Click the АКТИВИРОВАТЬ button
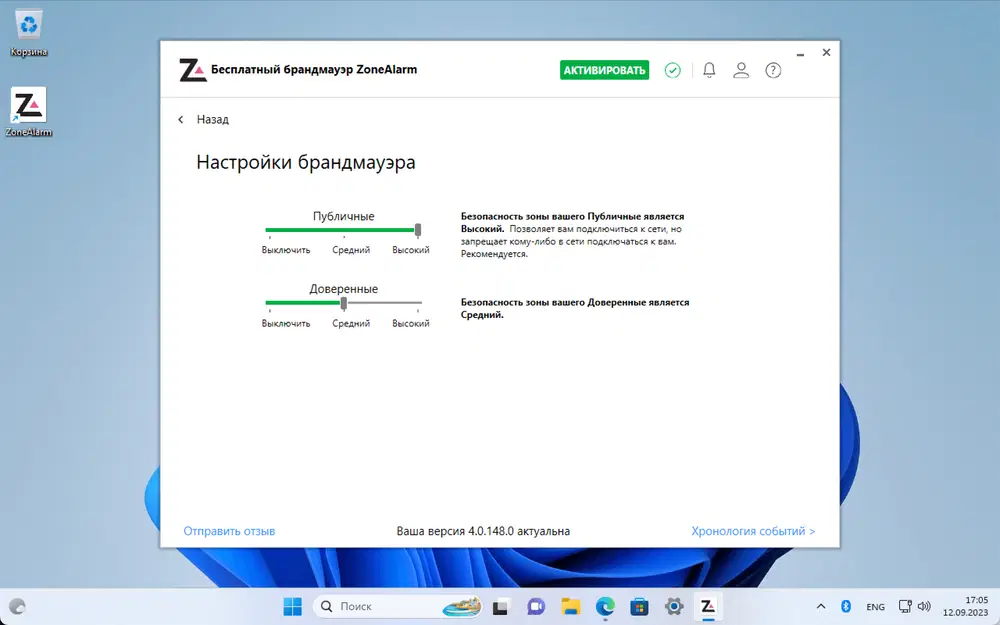Viewport: 1000px width, 625px height. click(x=604, y=70)
